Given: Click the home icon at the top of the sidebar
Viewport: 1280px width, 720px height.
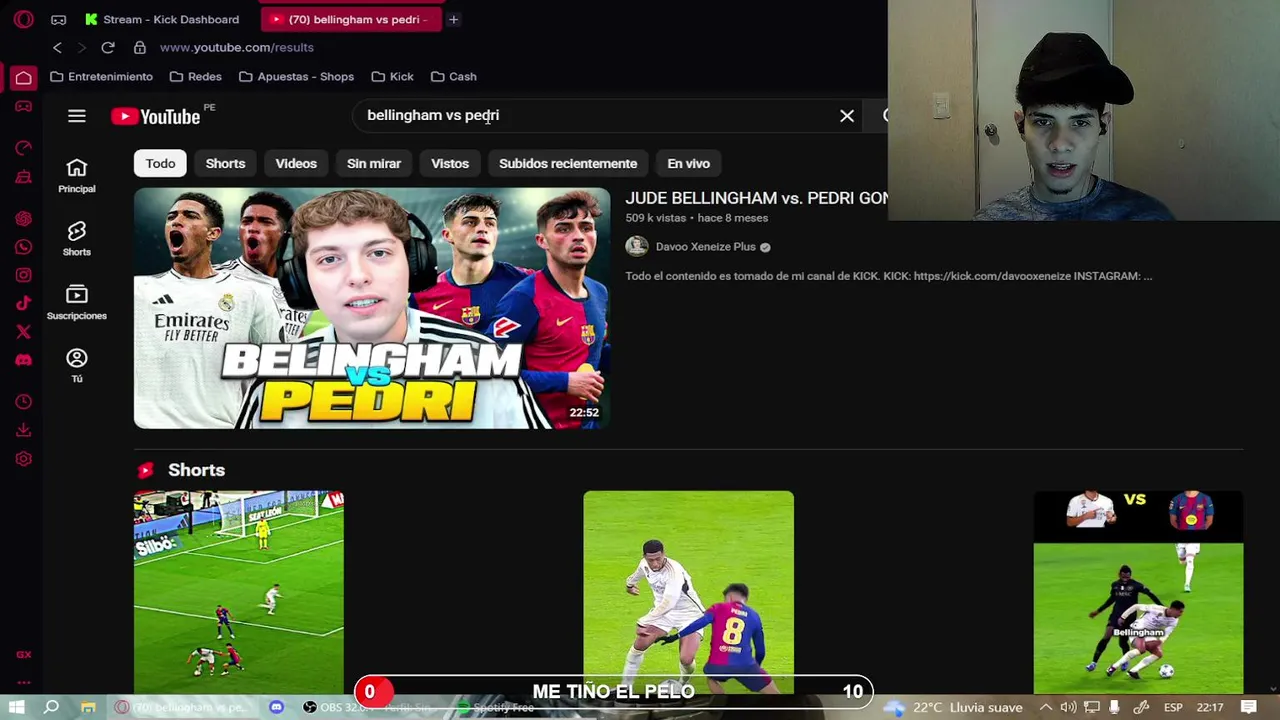Looking at the screenshot, I should tap(23, 77).
